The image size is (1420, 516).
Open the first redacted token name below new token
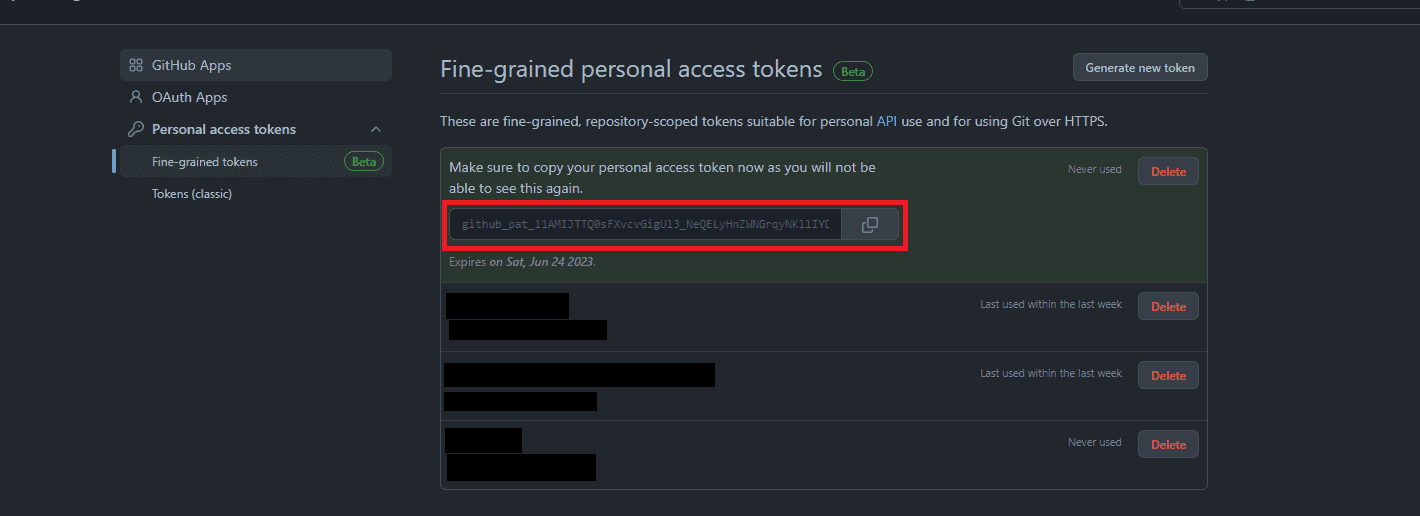click(x=507, y=305)
